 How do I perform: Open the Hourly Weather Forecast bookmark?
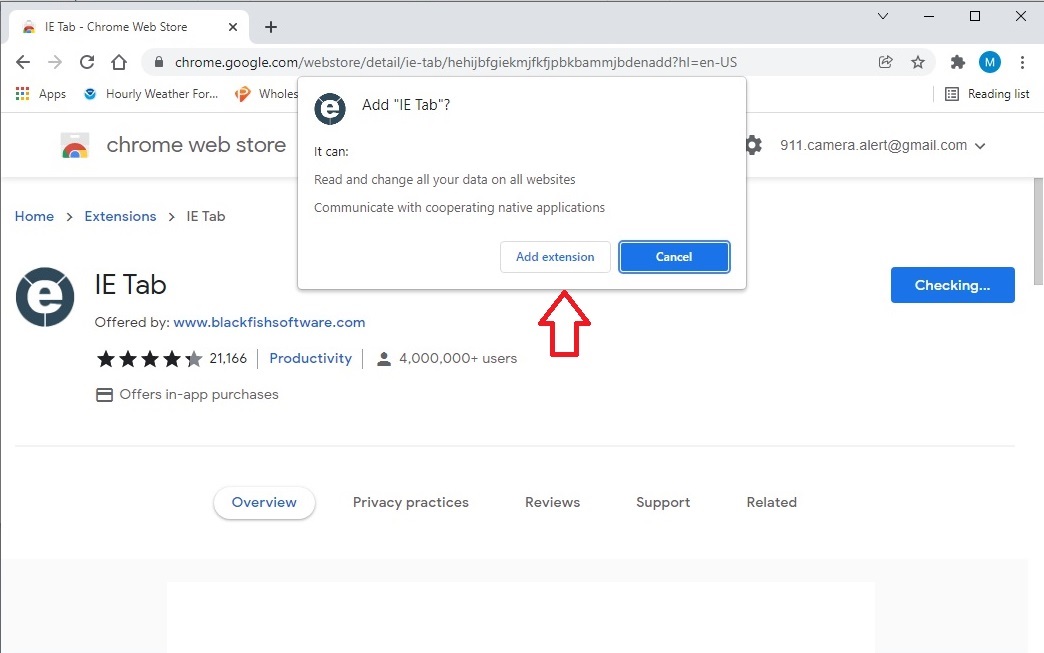(x=151, y=94)
